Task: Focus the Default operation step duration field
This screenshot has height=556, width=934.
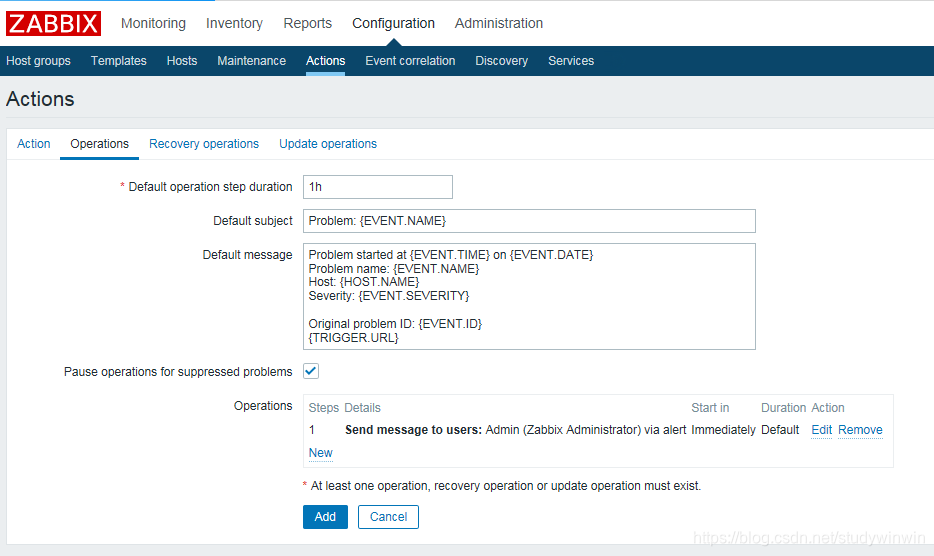Action: pos(378,187)
